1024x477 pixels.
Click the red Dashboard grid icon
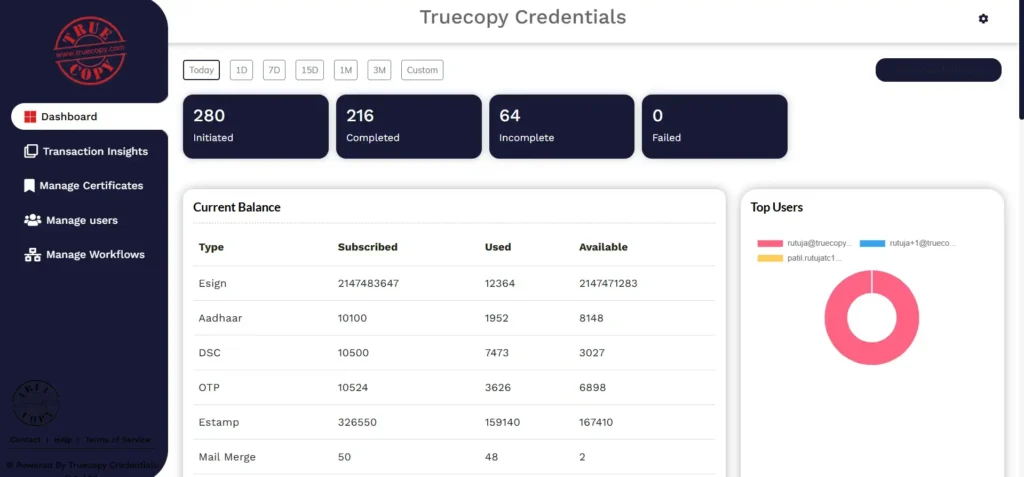[30, 117]
